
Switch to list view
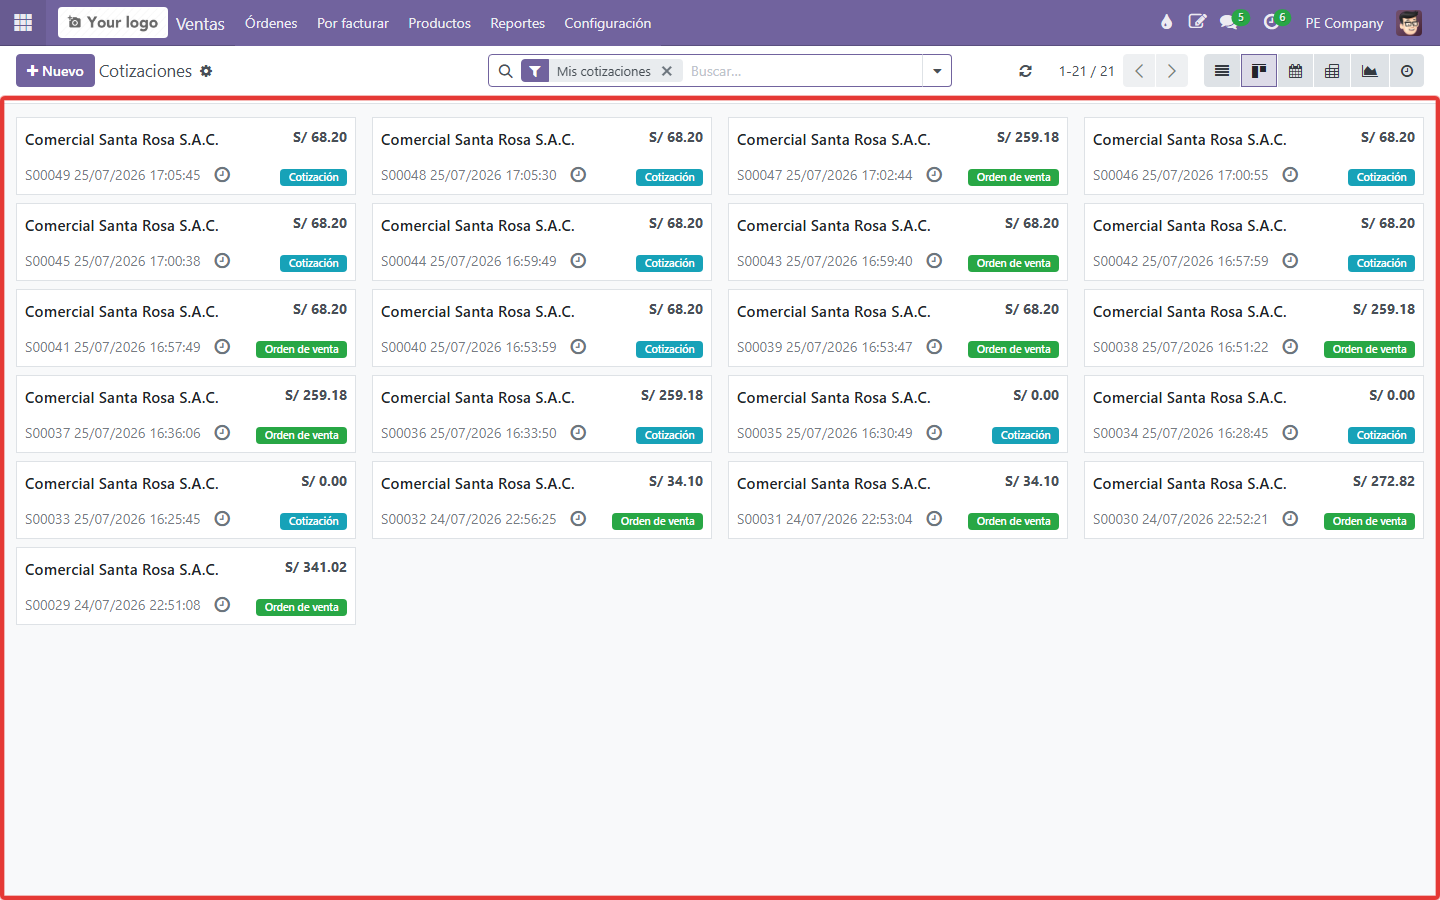point(1222,71)
